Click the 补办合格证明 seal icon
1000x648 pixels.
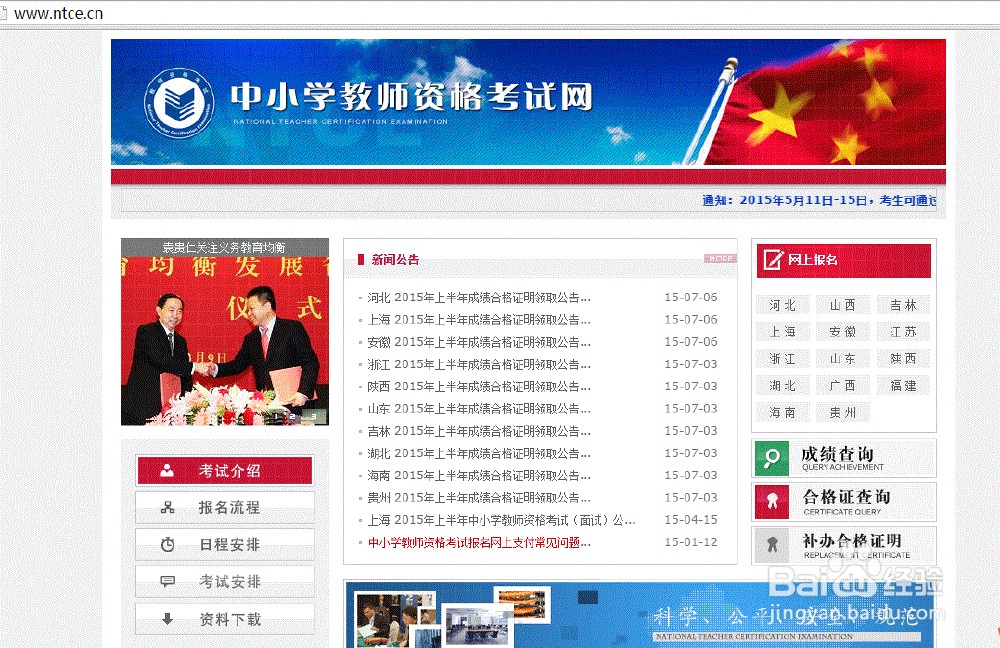770,545
